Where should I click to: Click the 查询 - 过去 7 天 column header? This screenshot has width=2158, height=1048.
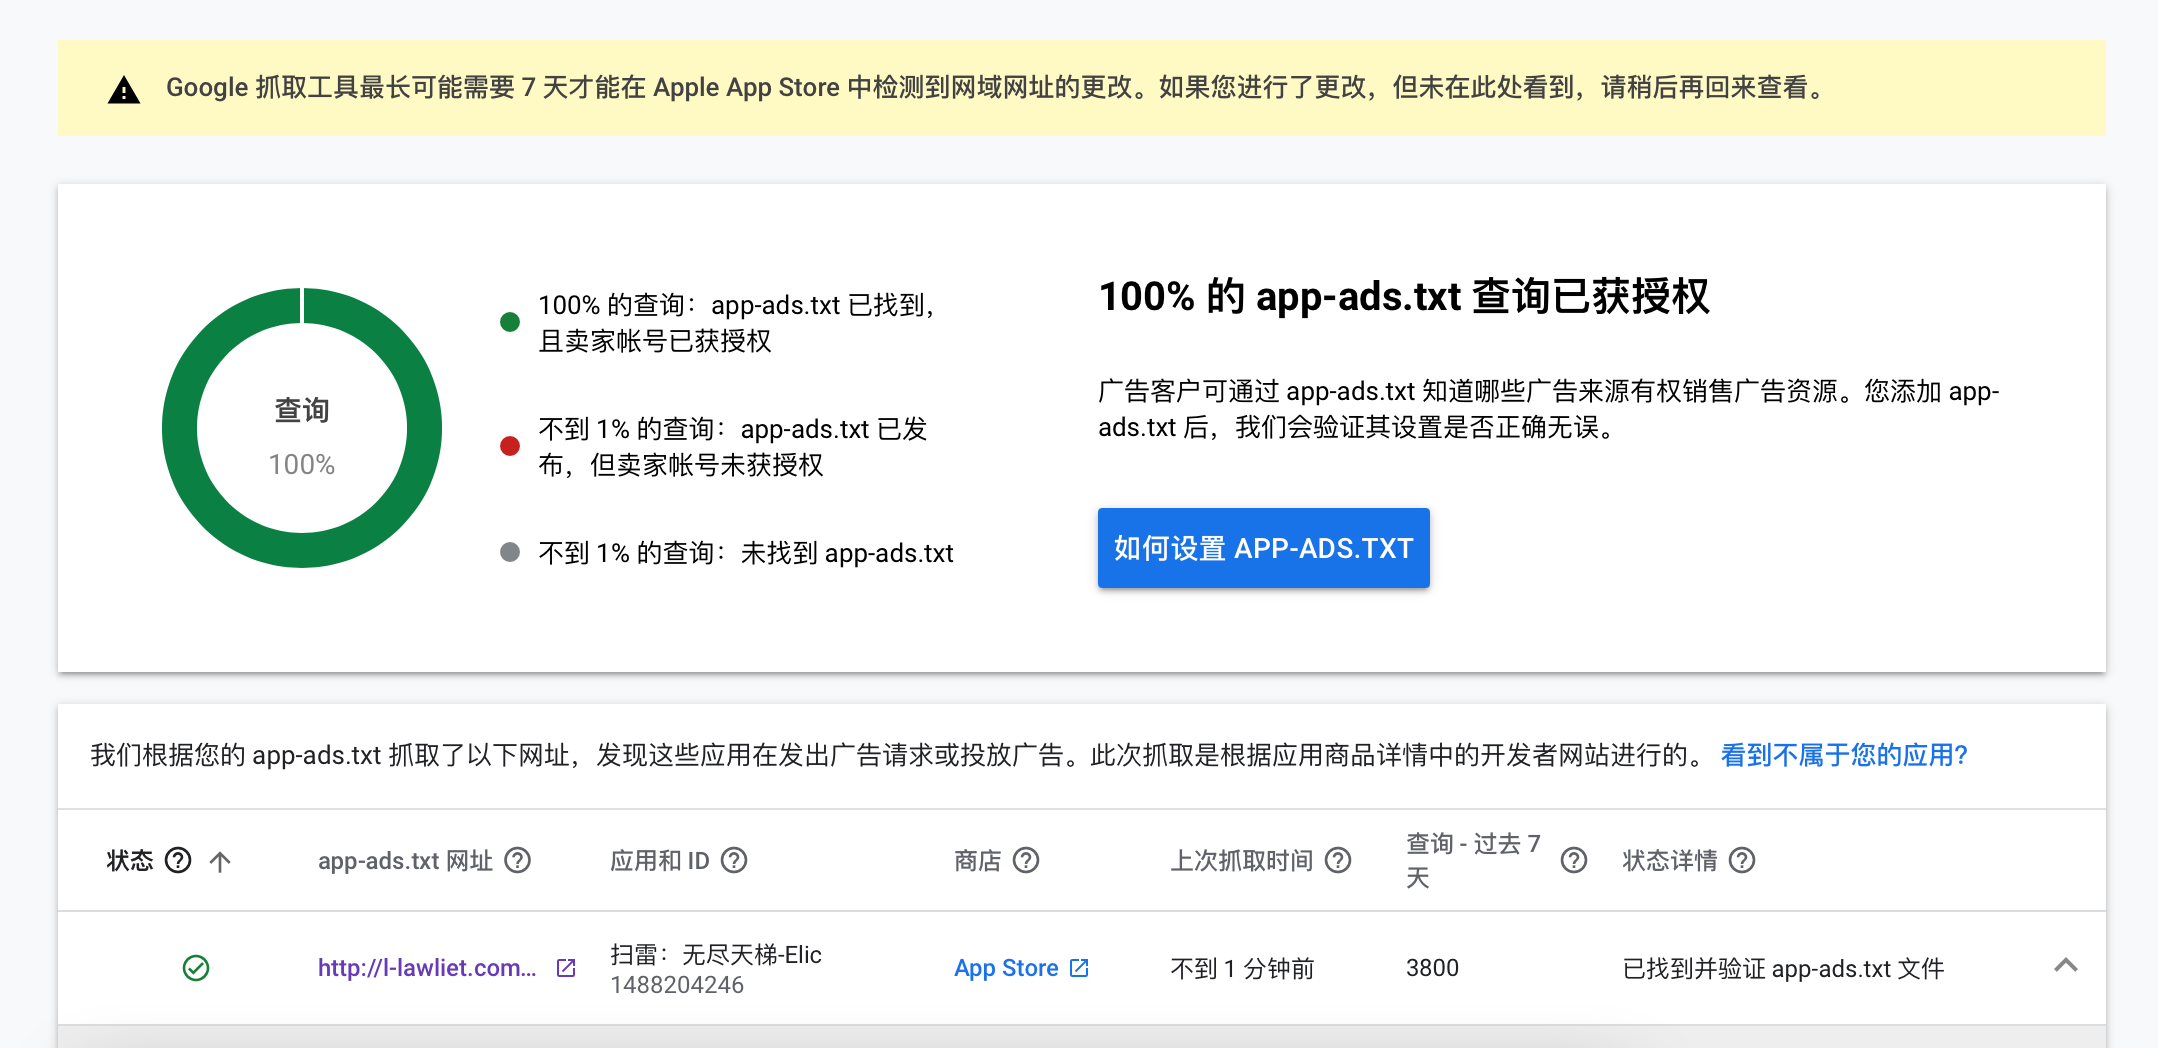[x=1473, y=860]
